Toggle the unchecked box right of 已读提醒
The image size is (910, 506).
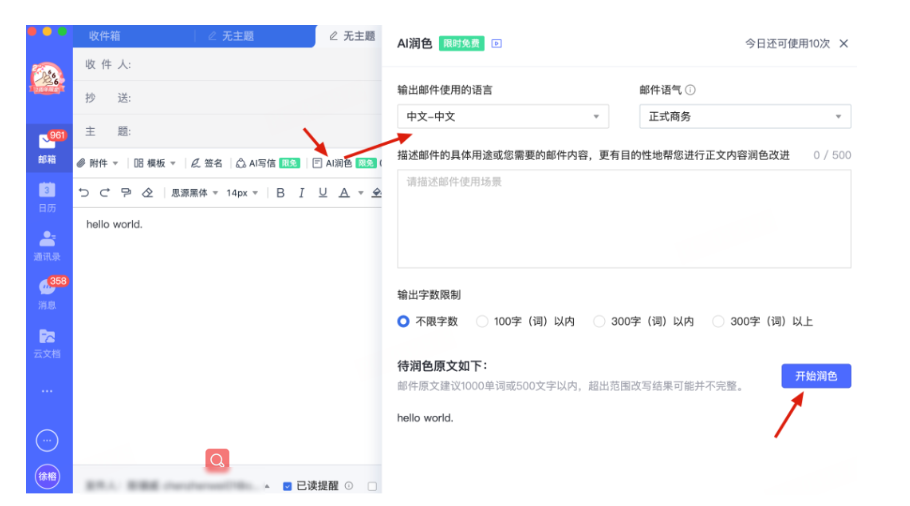[372, 486]
